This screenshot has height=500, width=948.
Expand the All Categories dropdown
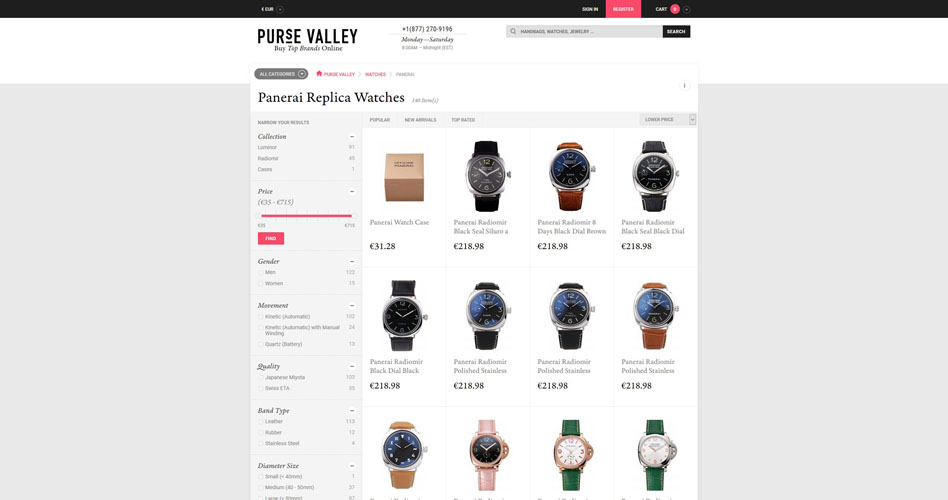281,74
